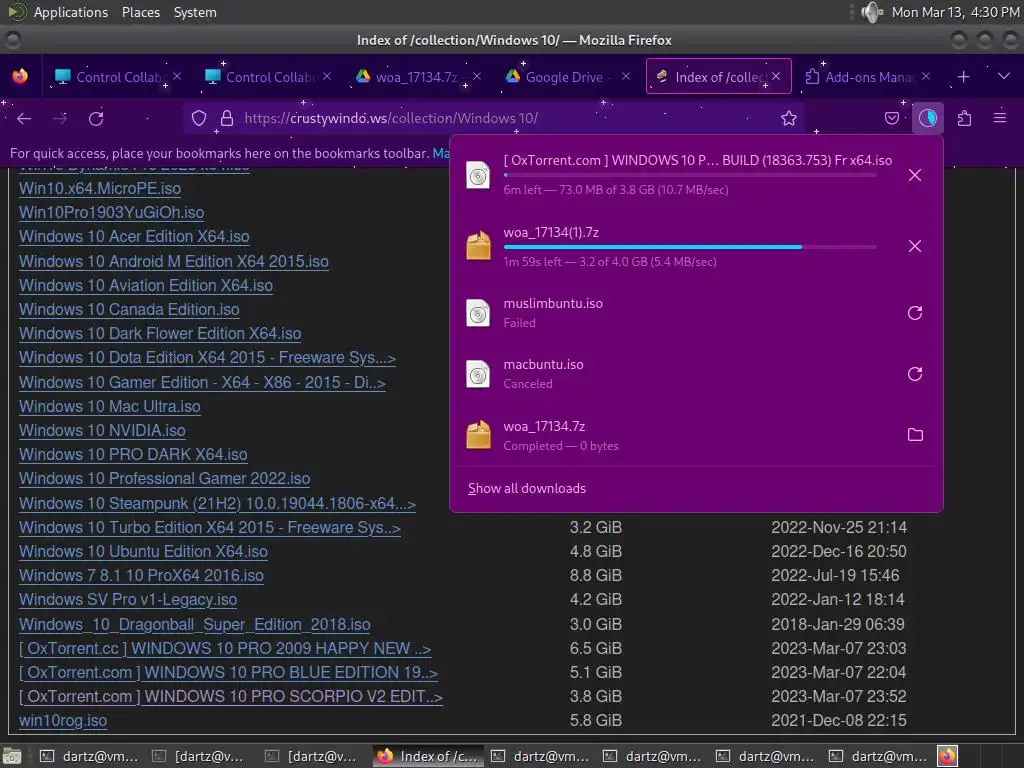Retry the macbuntu.iso download
Image resolution: width=1024 pixels, height=768 pixels.
[915, 374]
